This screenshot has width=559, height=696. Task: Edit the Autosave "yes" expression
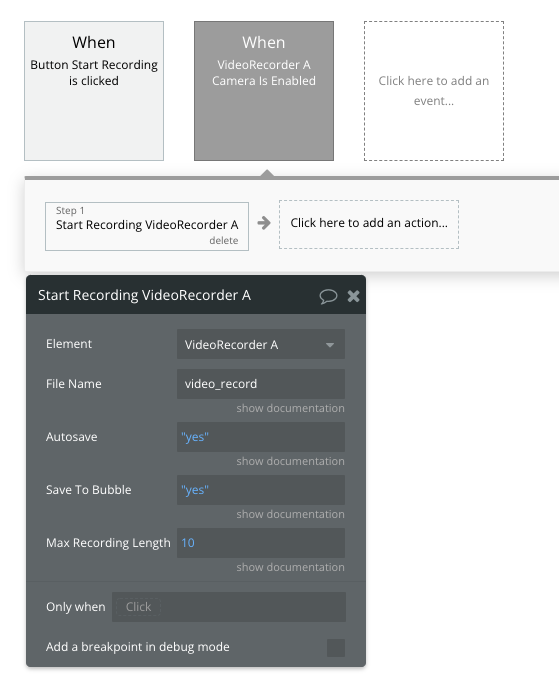[261, 437]
